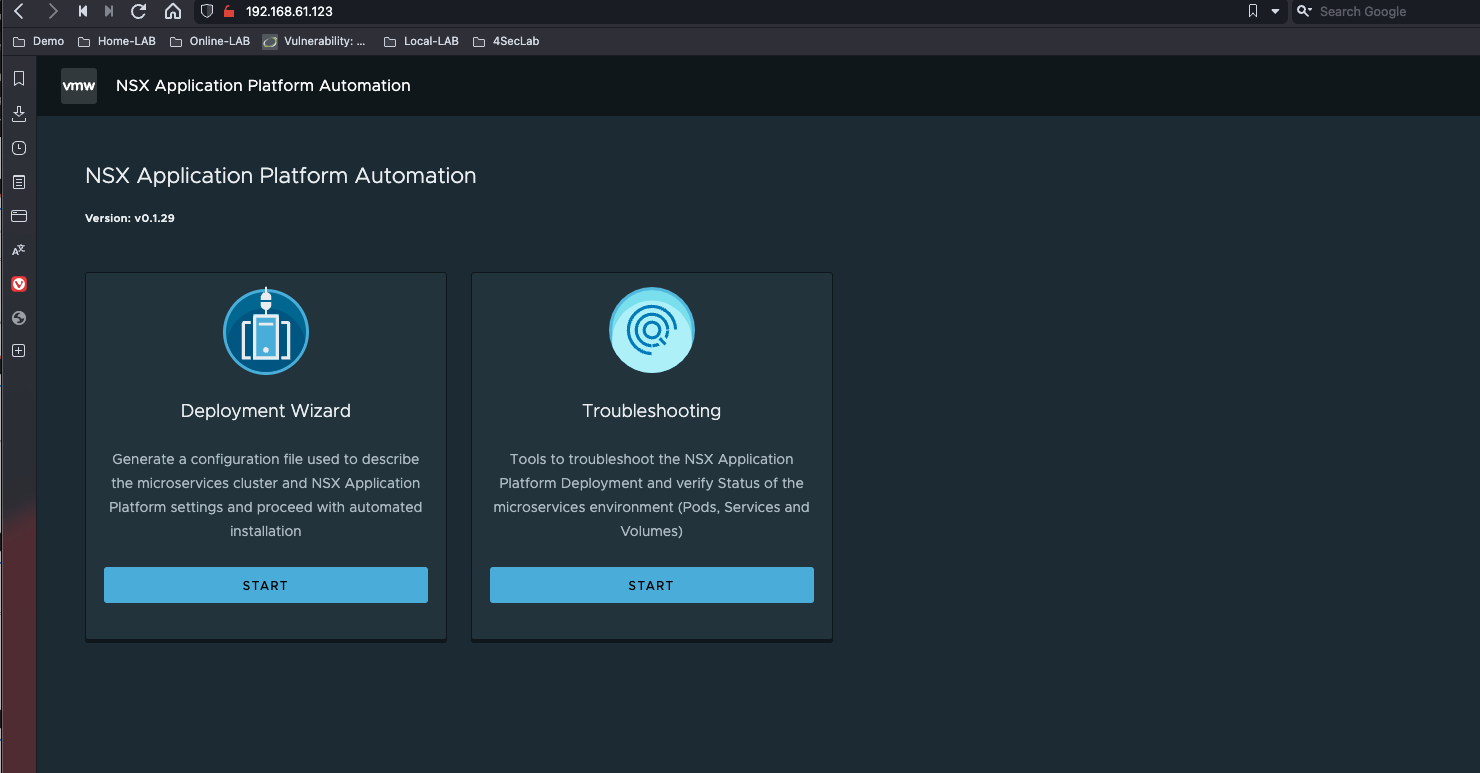Open the Translate panel in the sidebar
This screenshot has width=1480, height=773.
click(18, 250)
